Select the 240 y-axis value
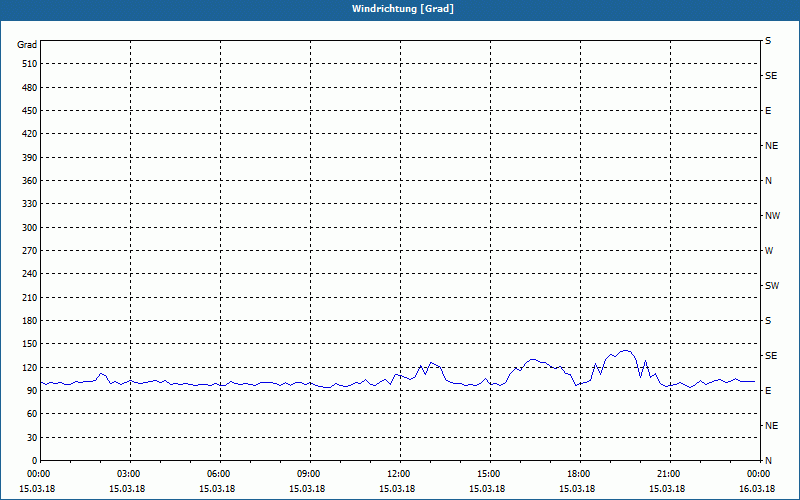800x500 pixels. coord(30,274)
